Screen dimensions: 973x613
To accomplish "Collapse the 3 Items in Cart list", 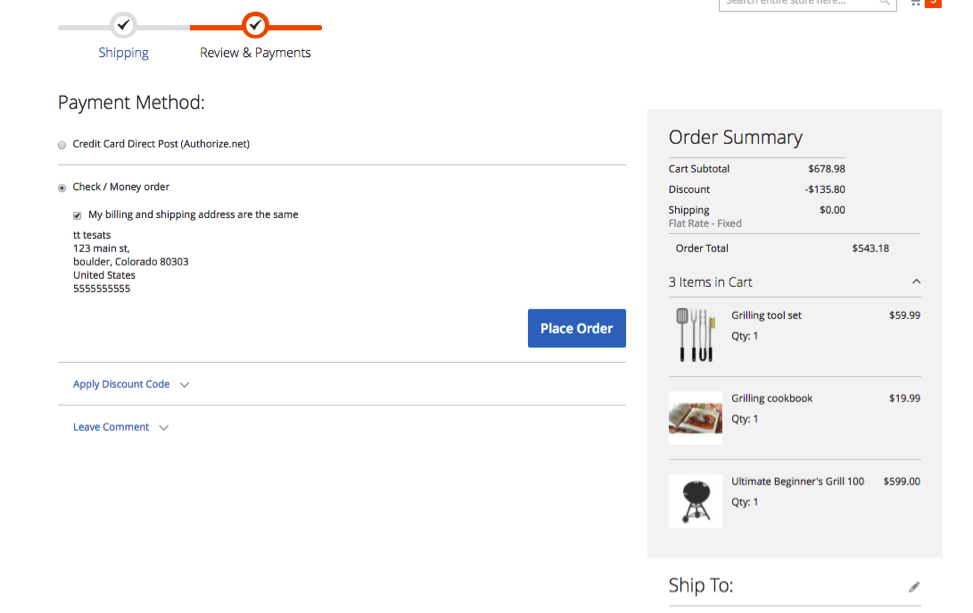I will (x=917, y=281).
